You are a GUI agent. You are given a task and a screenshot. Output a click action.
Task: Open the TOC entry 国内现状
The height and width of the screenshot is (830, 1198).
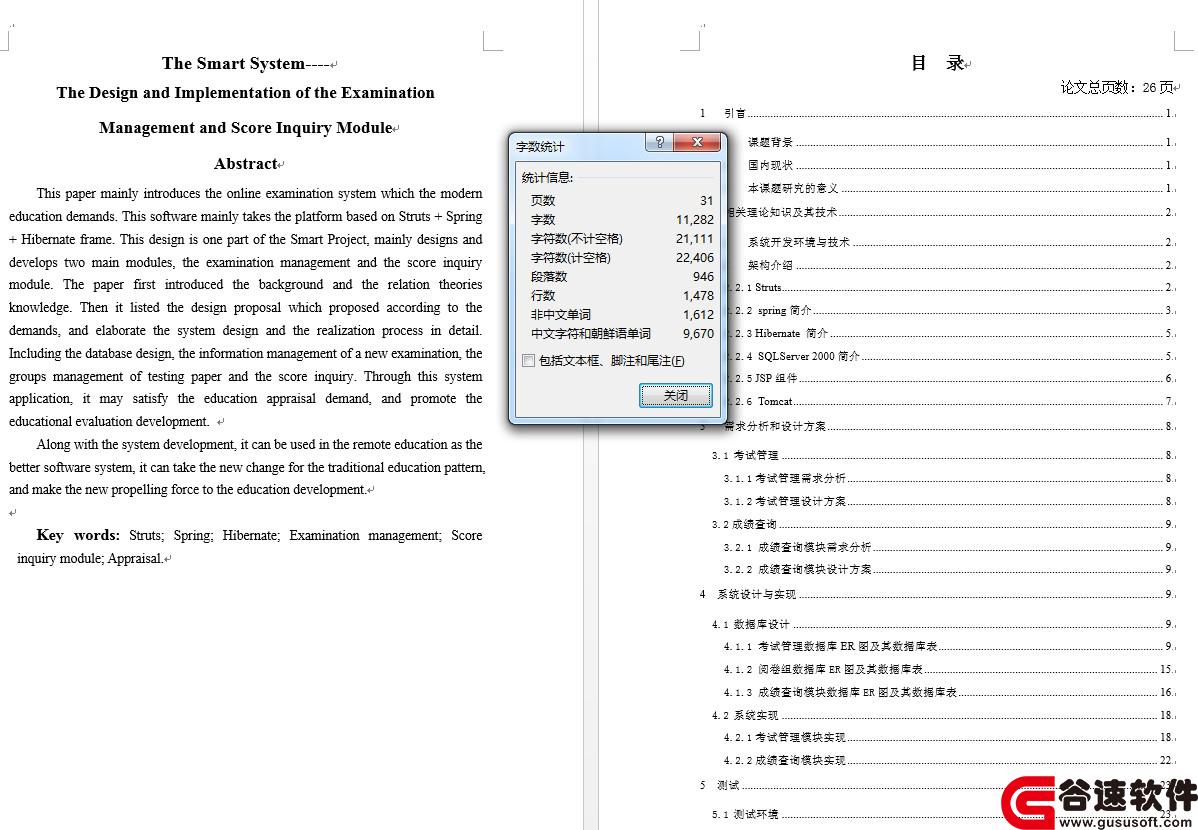(x=961, y=165)
